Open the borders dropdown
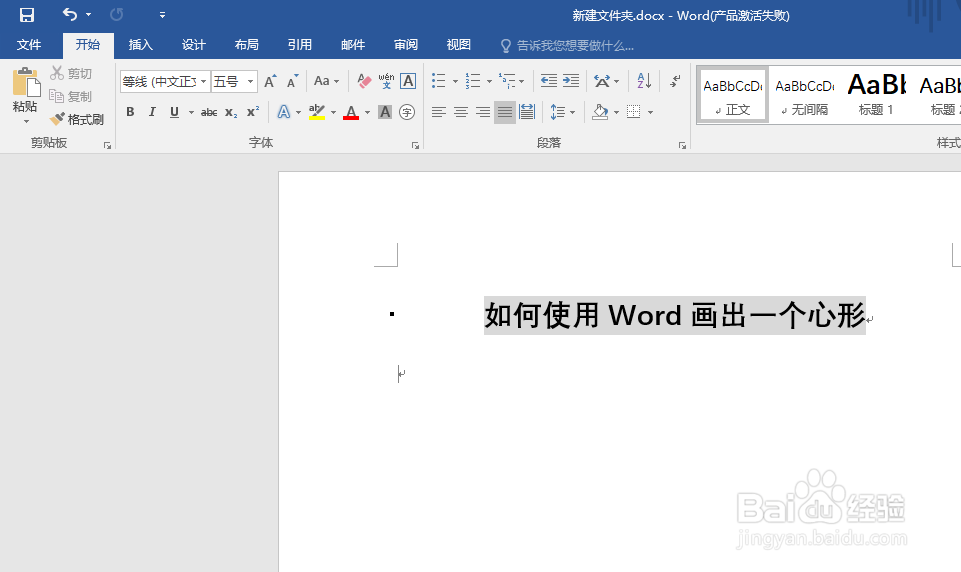The height and width of the screenshot is (572, 961). [650, 113]
